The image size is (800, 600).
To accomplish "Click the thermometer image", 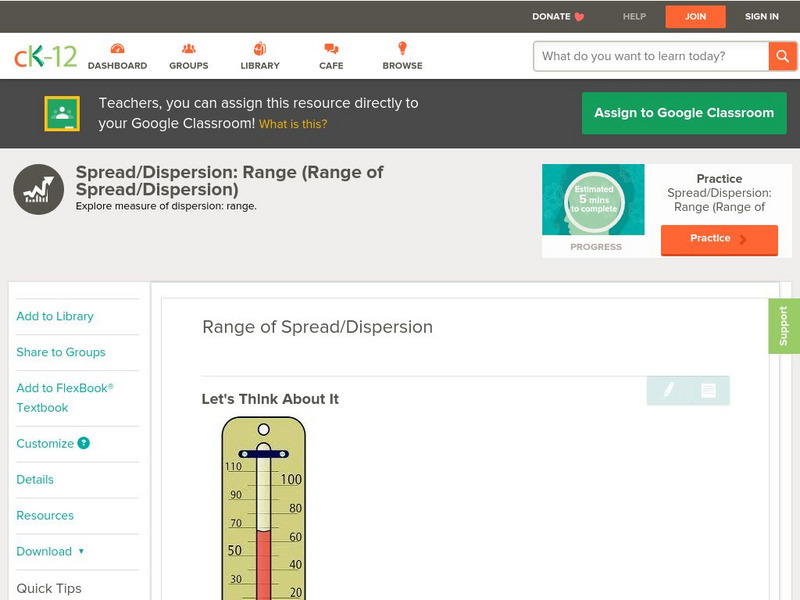I will (264, 508).
